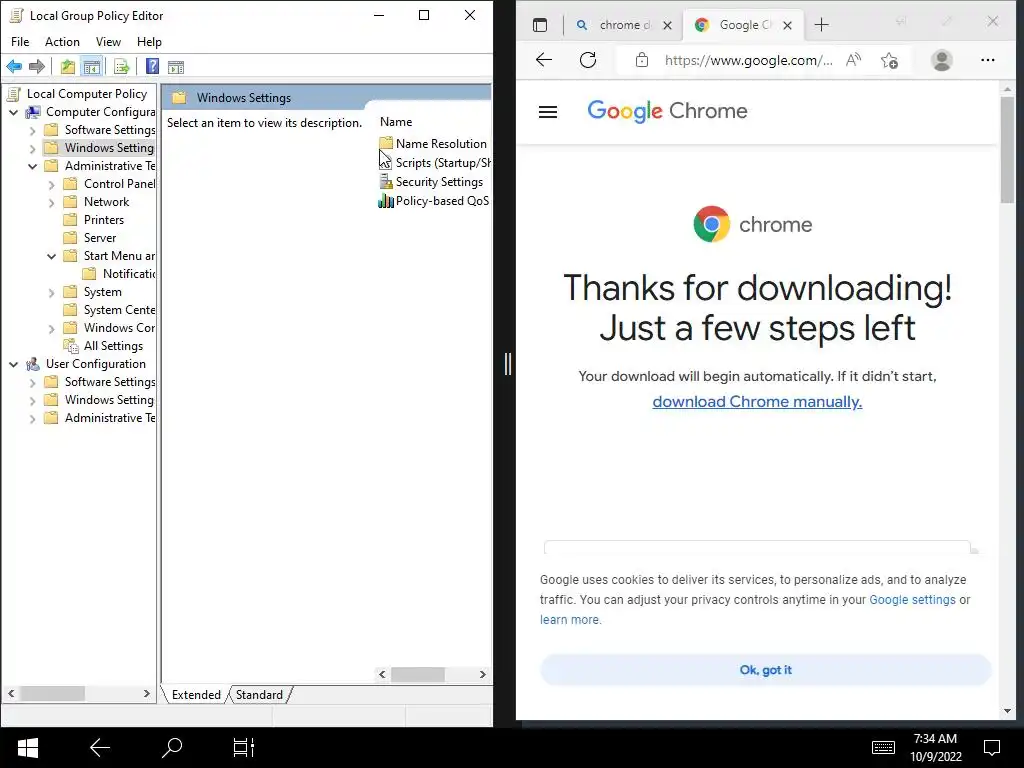
Task: Expand Windows Settings under Computer Configuration
Action: tap(33, 149)
